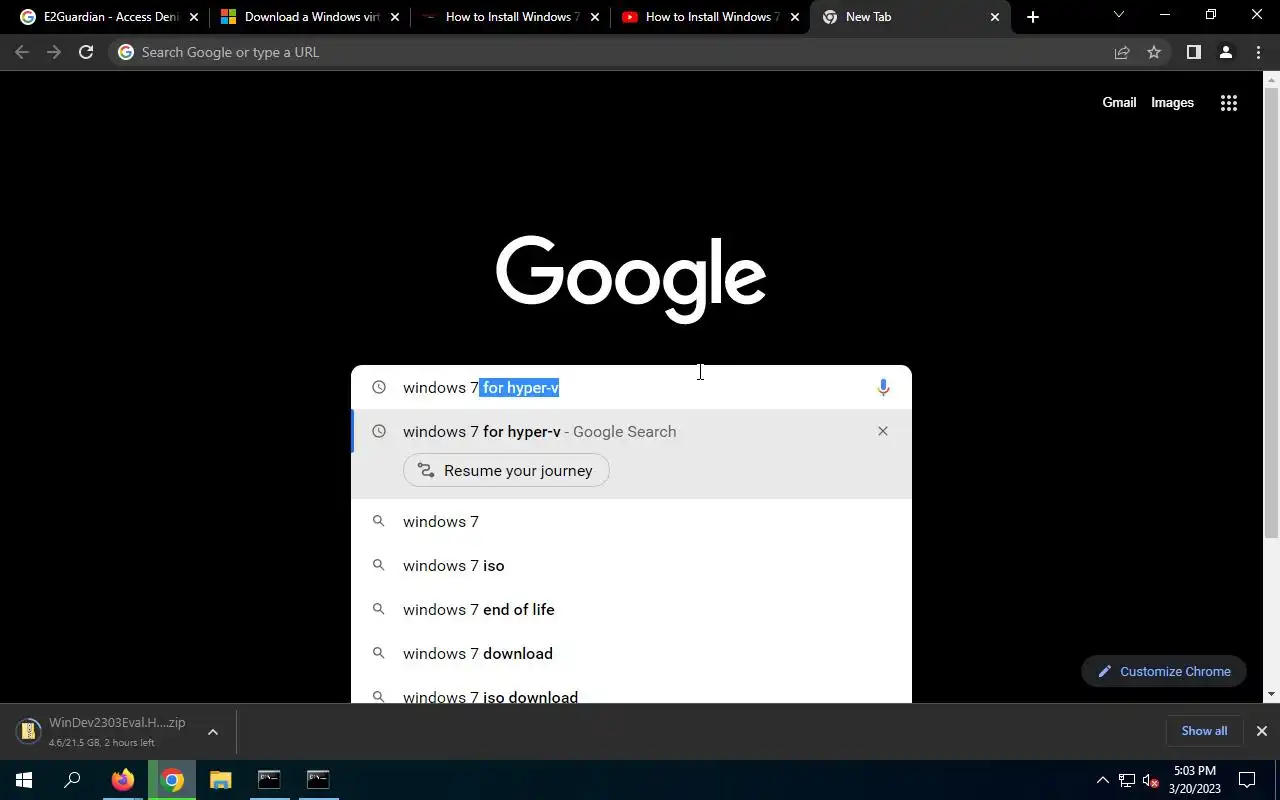Choose the 'windows 7 download' suggestion
This screenshot has height=800, width=1280.
point(631,653)
